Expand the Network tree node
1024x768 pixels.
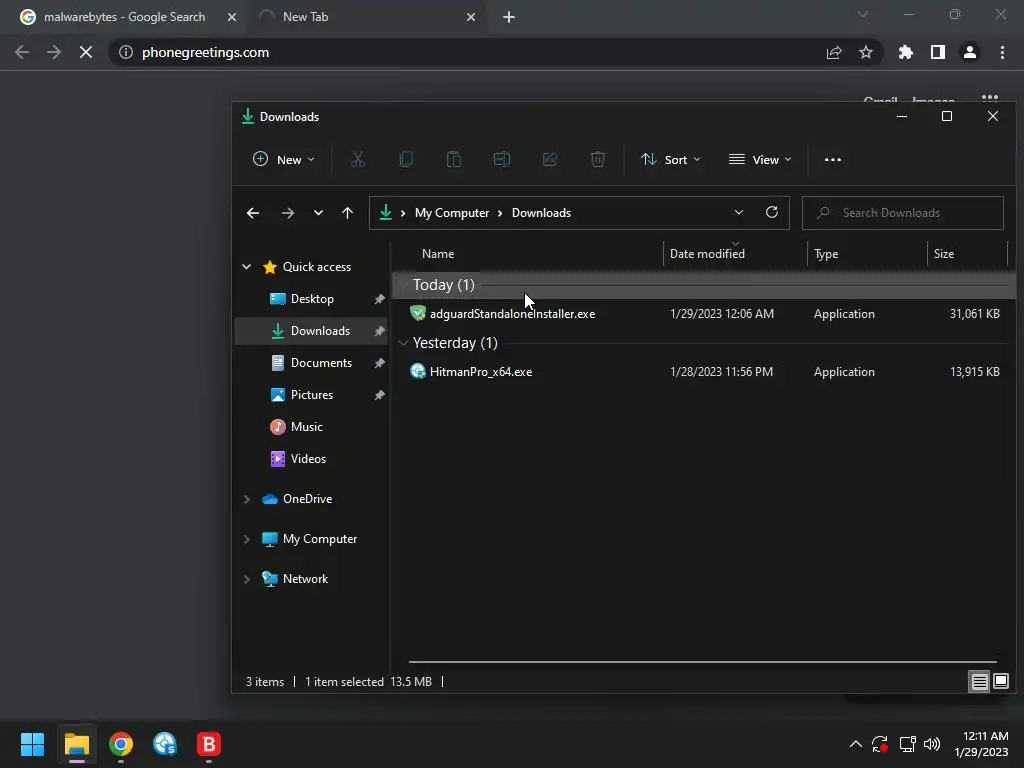pyautogui.click(x=246, y=579)
